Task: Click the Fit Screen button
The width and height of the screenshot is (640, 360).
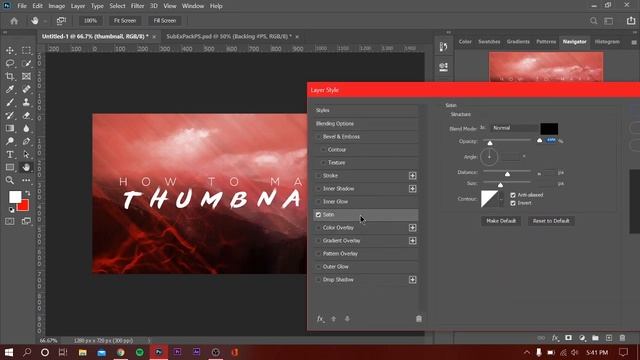Action: coord(124,21)
